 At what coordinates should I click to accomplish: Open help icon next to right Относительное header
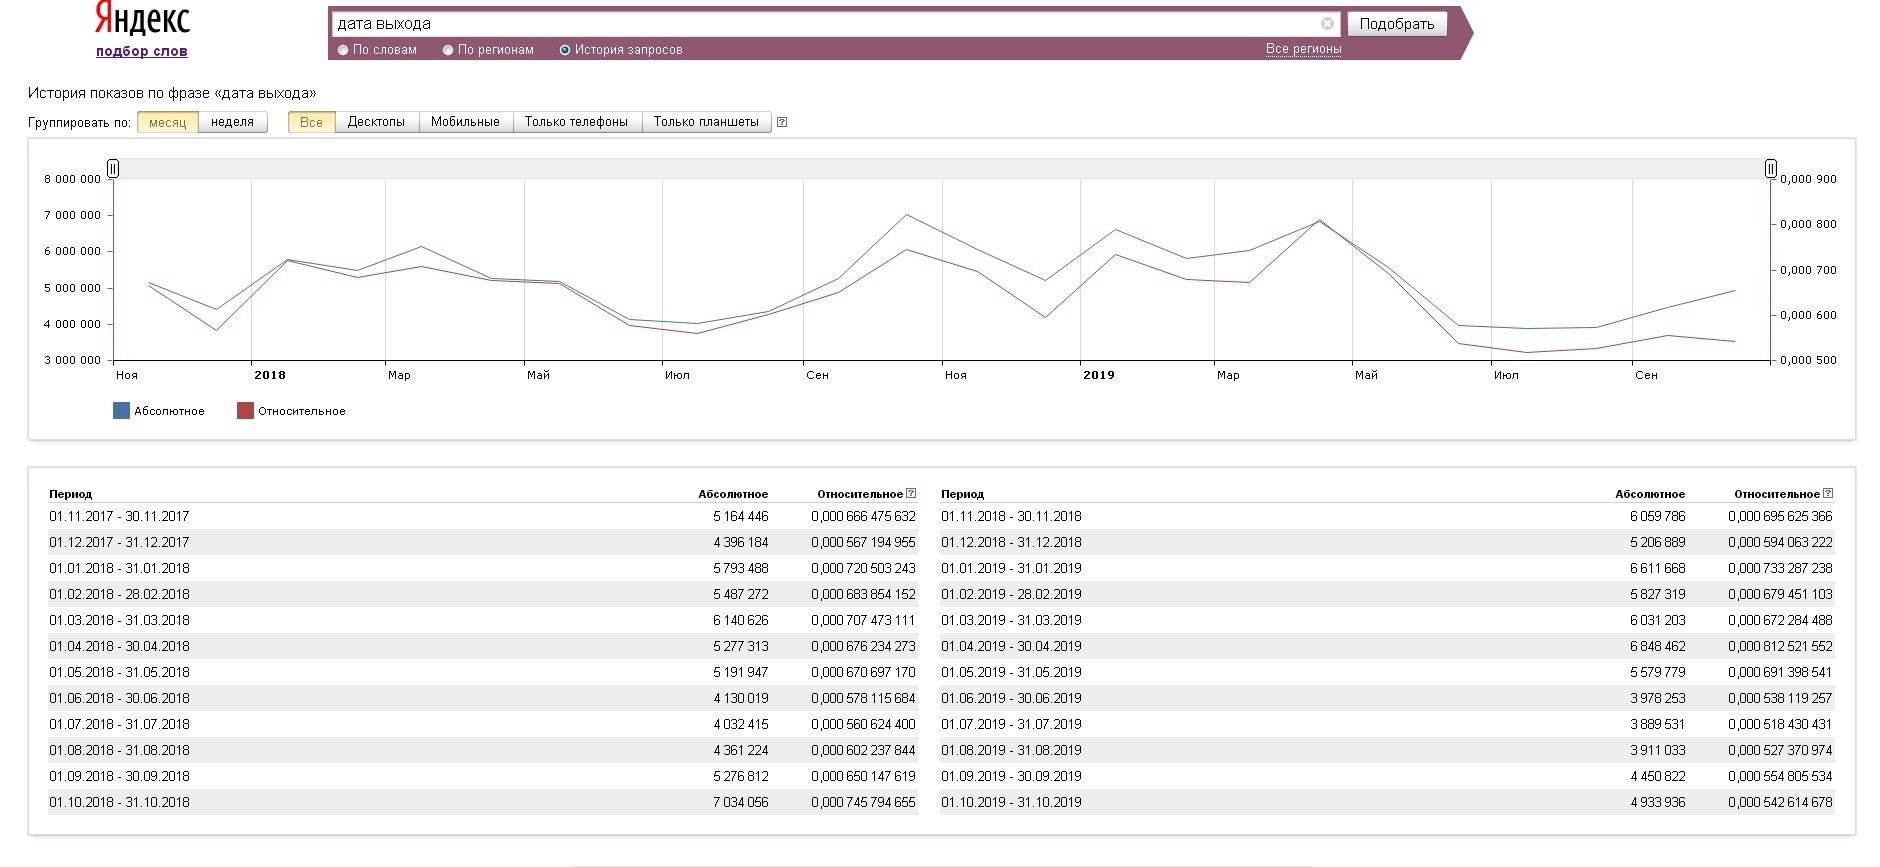click(x=1828, y=493)
